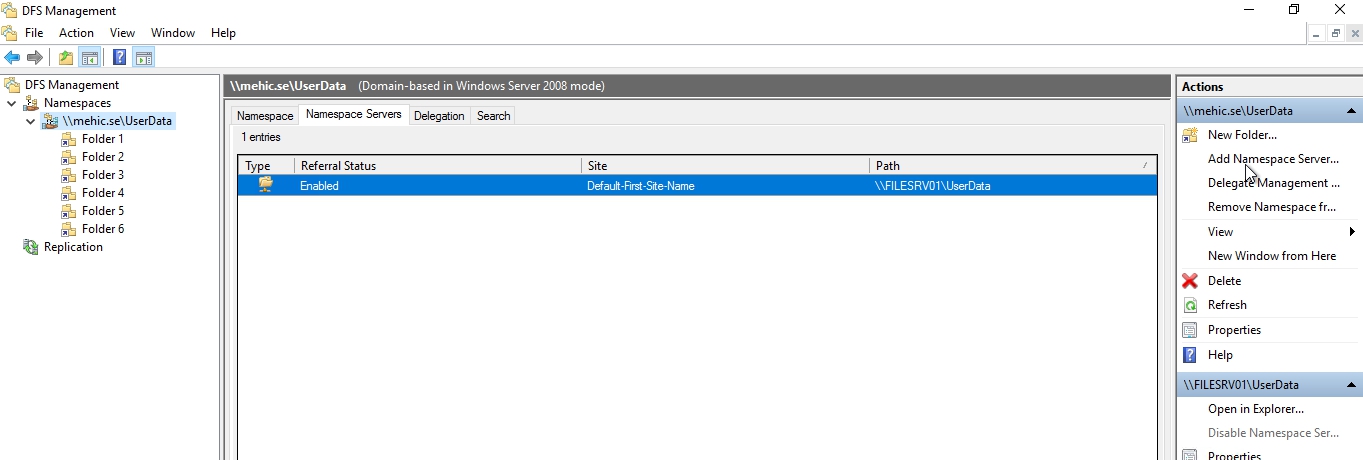1363x460 pixels.
Task: Open the Action menu
Action: [x=76, y=33]
